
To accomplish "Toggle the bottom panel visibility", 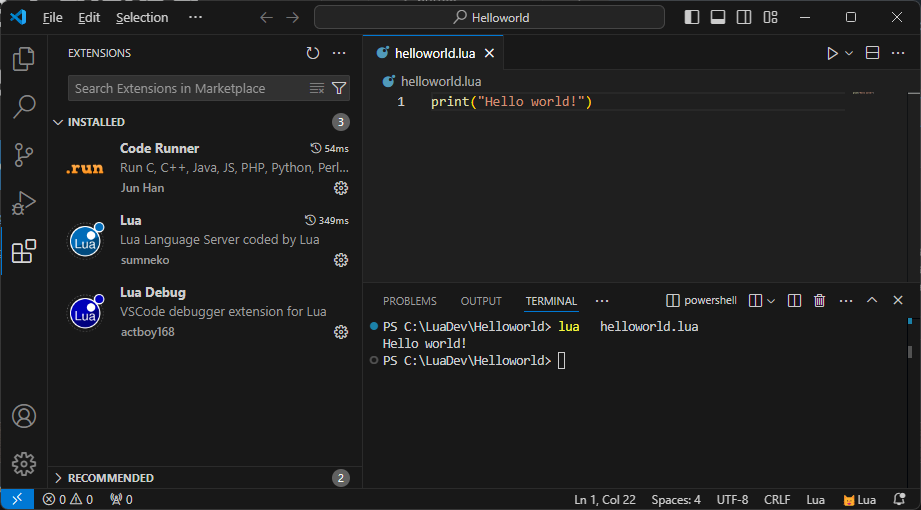I will point(718,18).
